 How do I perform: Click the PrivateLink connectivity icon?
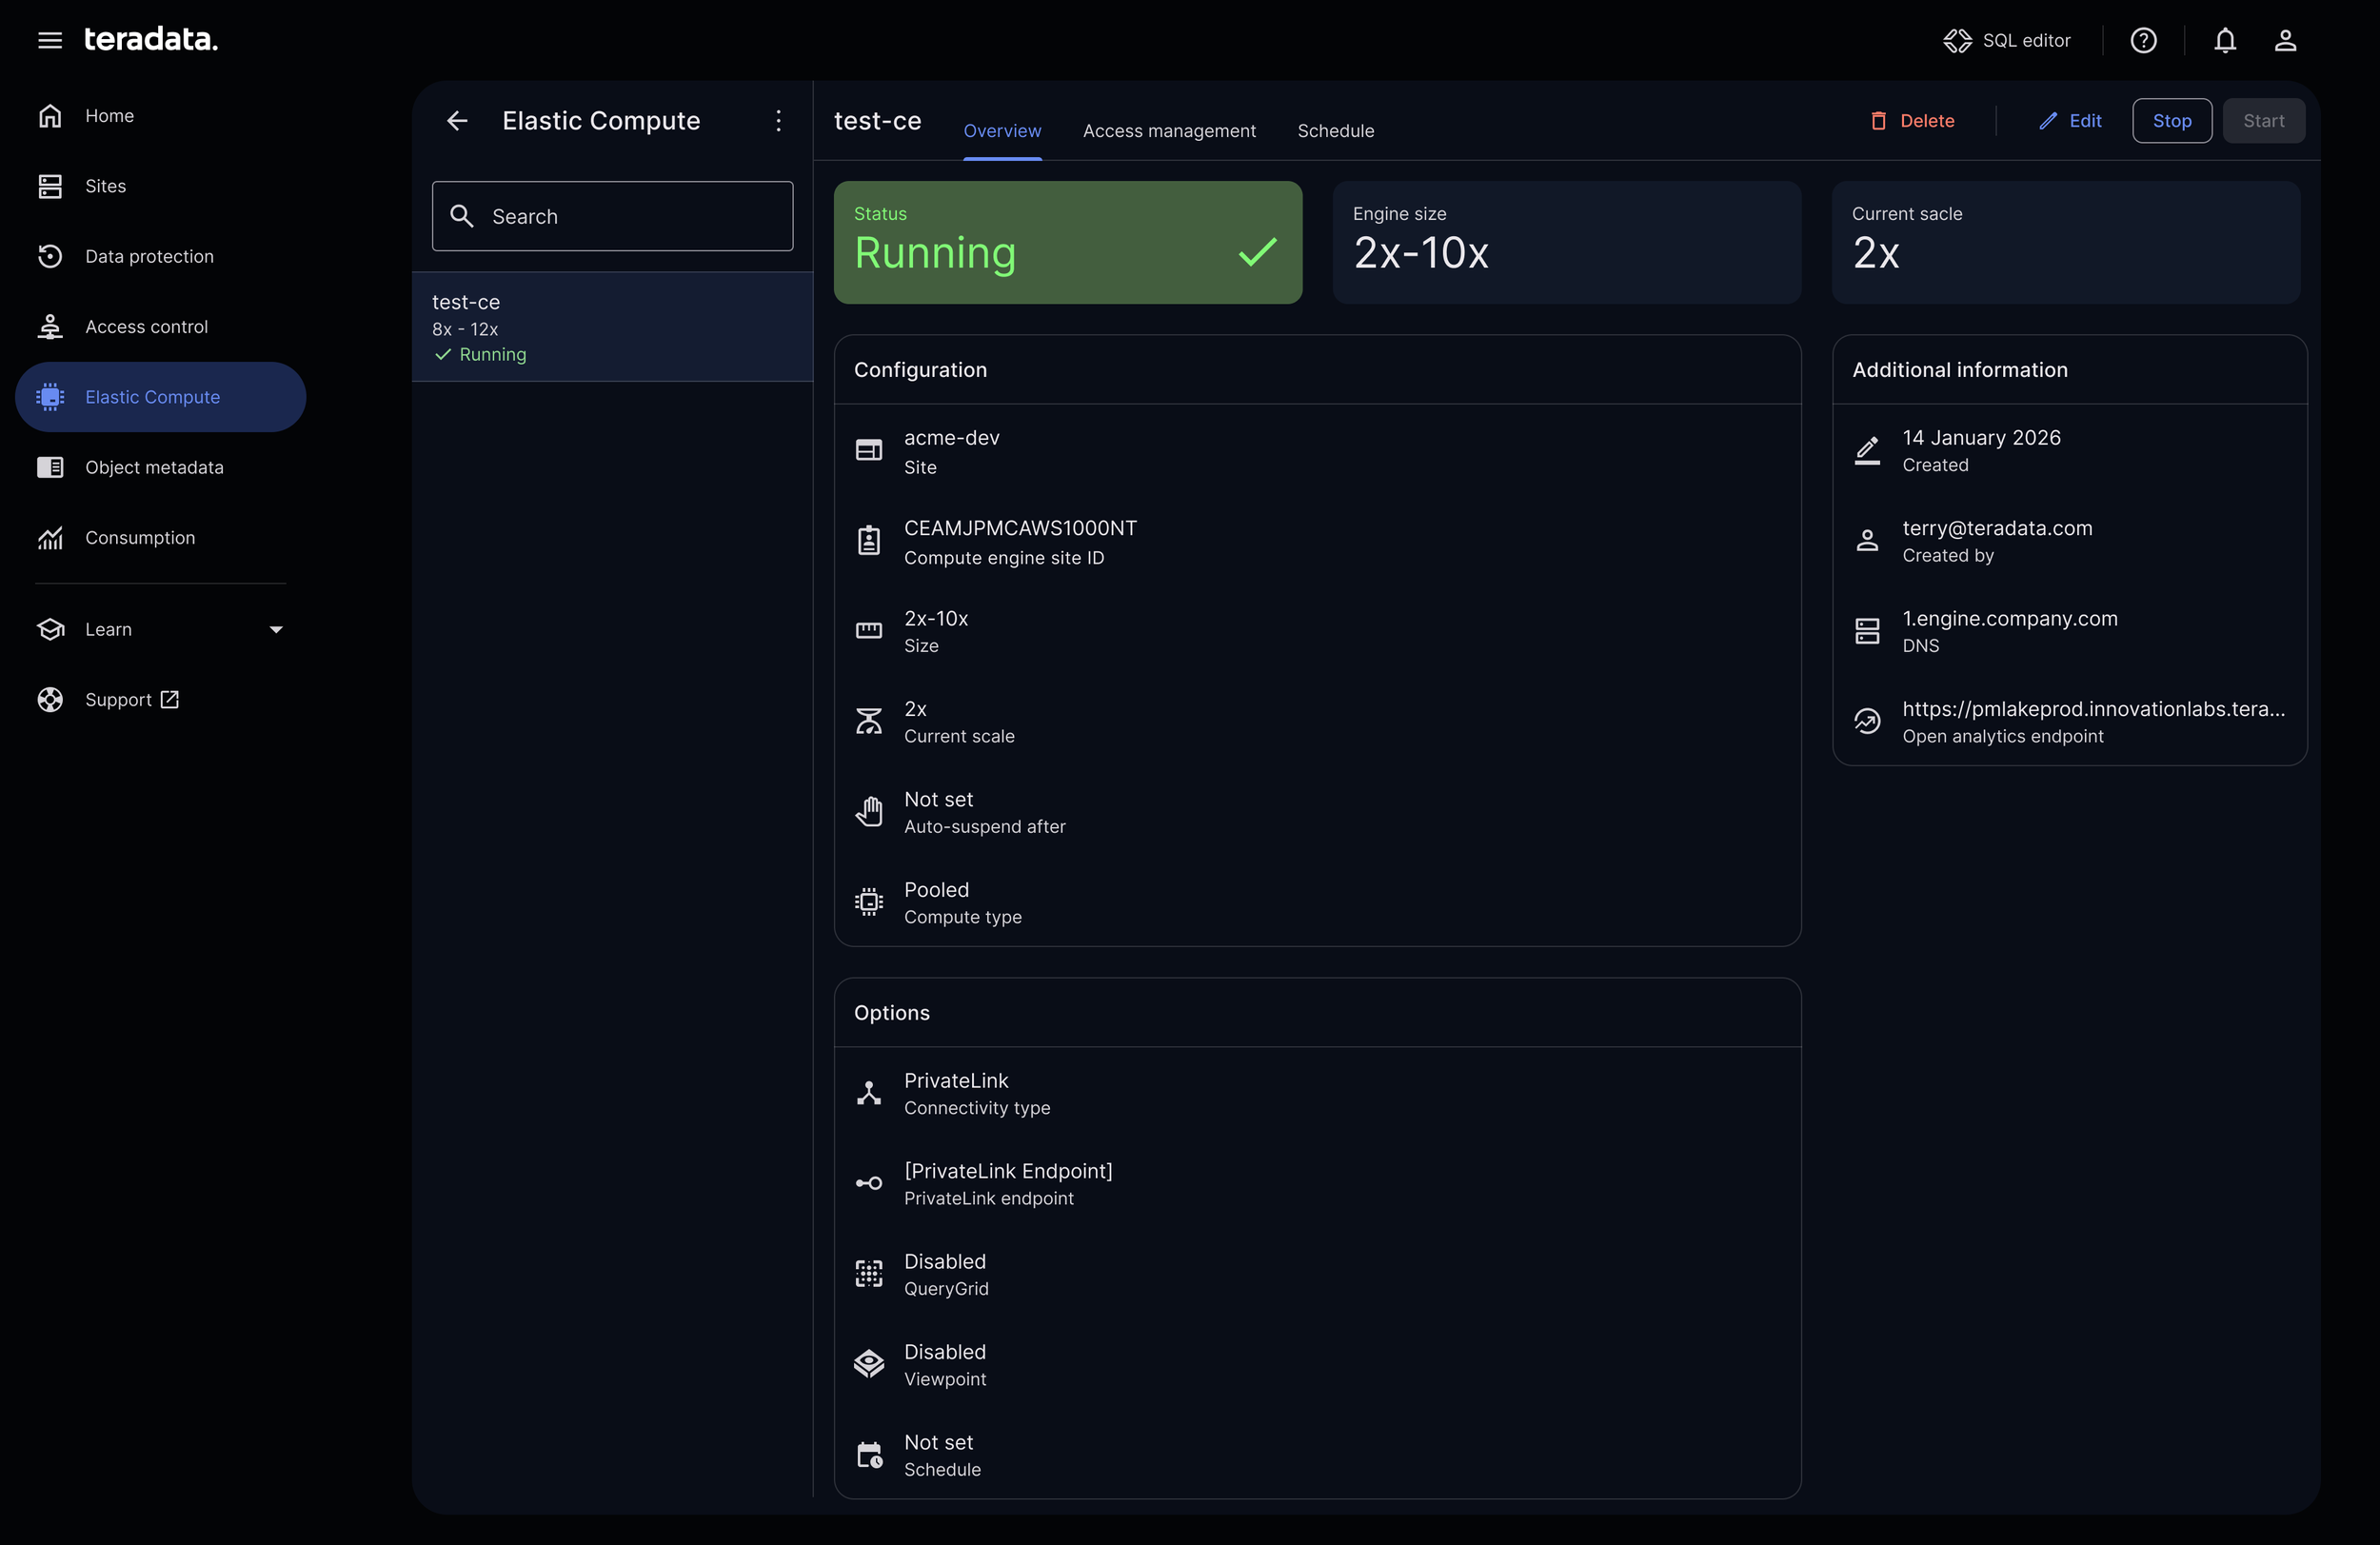point(869,1093)
